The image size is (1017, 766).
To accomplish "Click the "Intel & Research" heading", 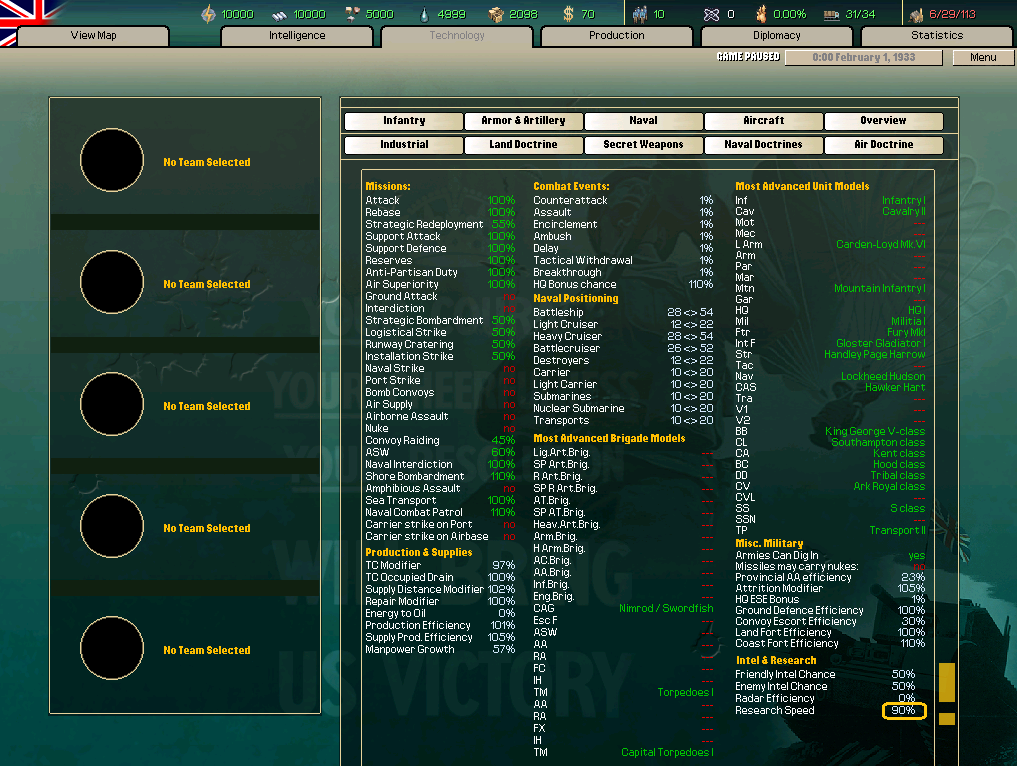I will click(x=776, y=660).
